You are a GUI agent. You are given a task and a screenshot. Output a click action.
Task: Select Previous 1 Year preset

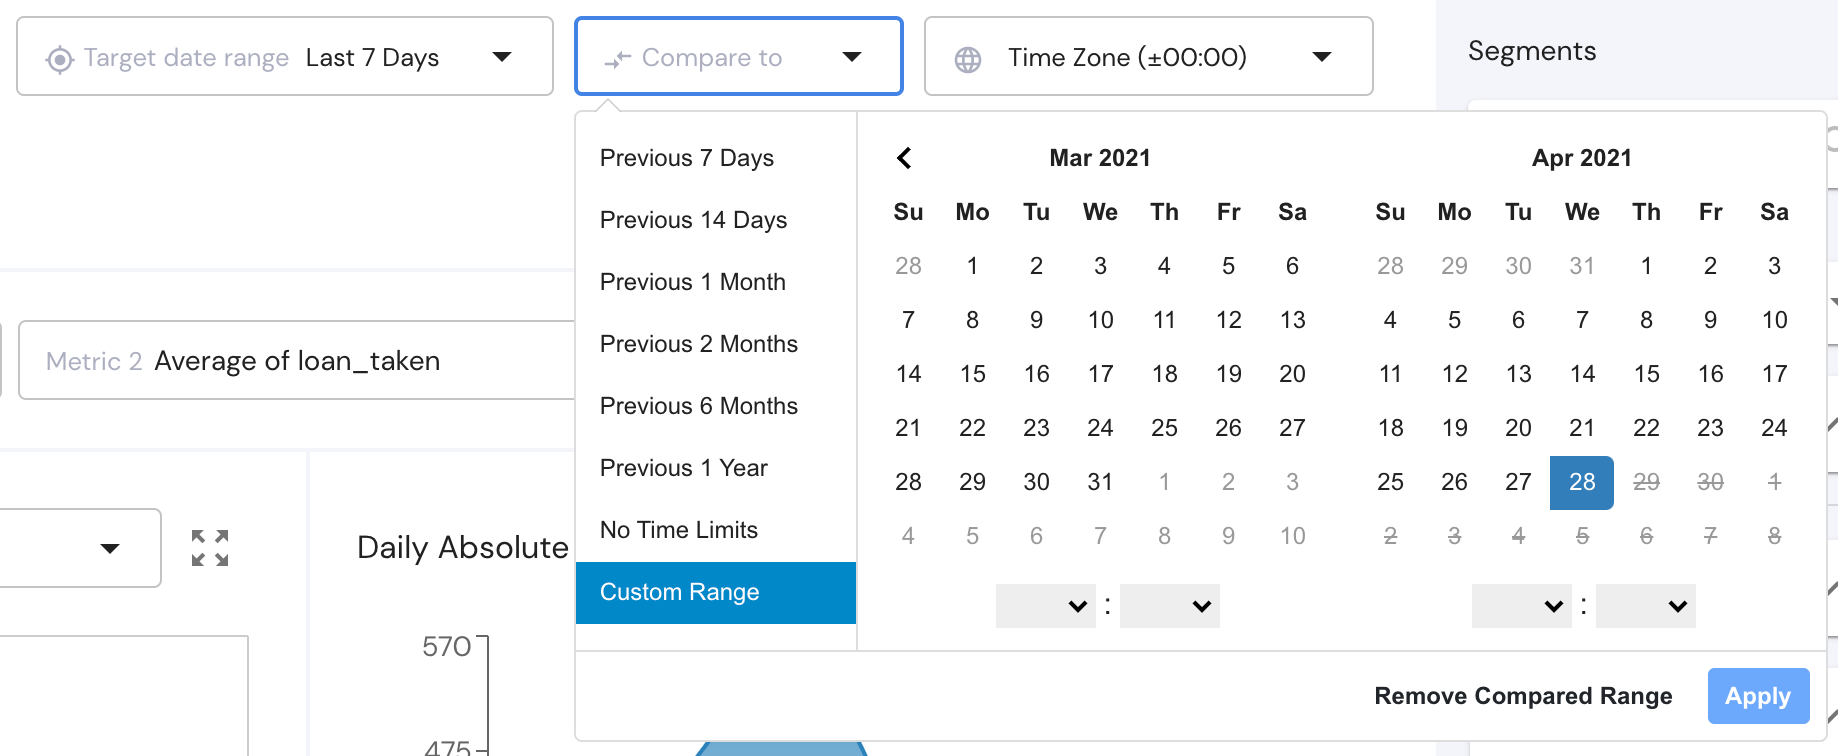coord(716,468)
